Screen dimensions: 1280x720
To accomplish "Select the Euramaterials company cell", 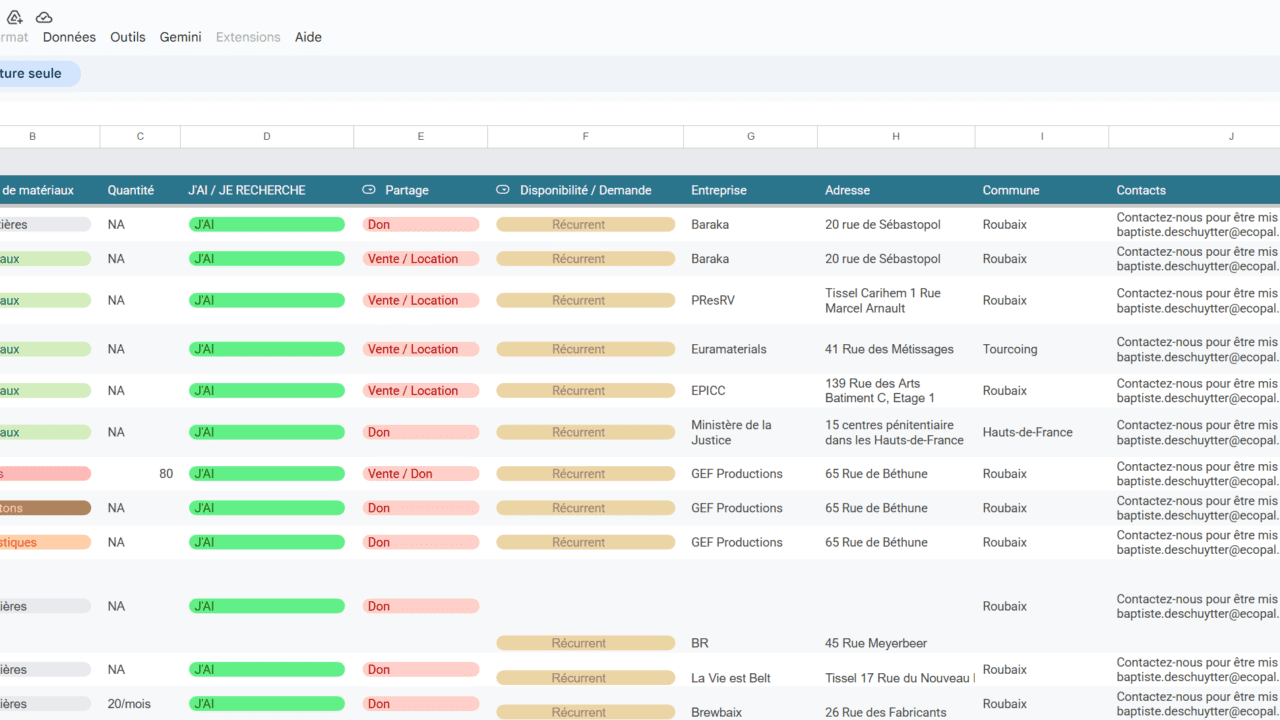I will click(x=751, y=349).
